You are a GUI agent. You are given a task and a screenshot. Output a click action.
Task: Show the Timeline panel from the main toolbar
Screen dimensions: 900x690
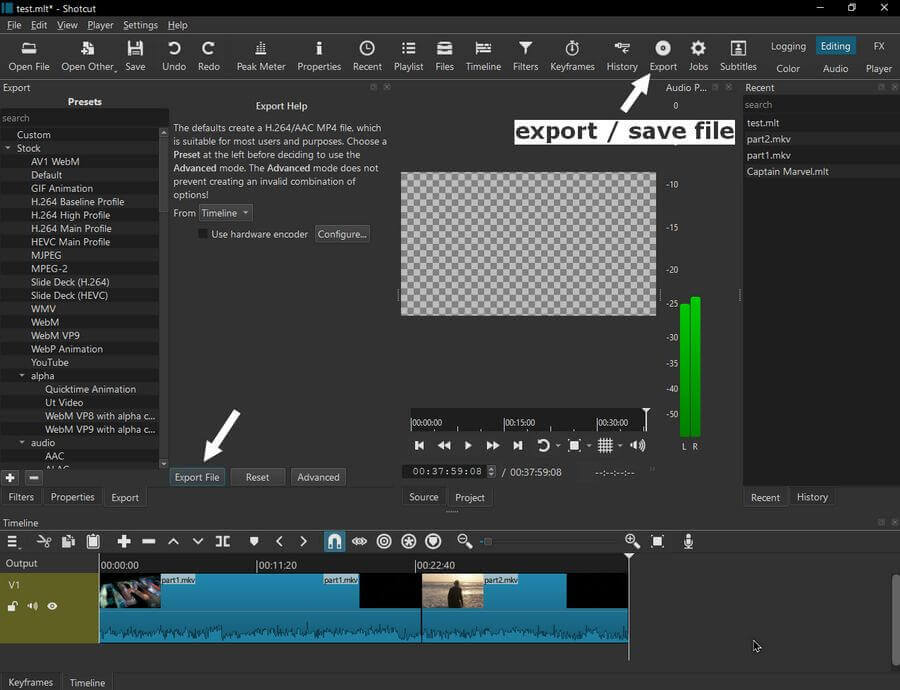pyautogui.click(x=483, y=56)
